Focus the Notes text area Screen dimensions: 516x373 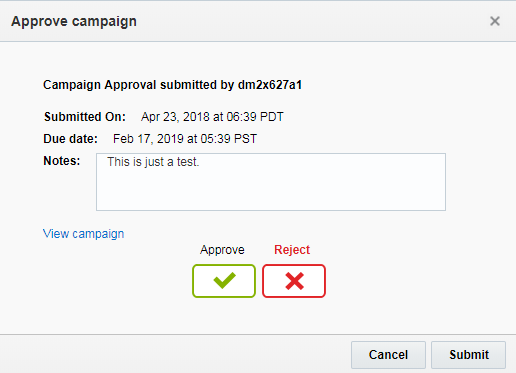271,182
